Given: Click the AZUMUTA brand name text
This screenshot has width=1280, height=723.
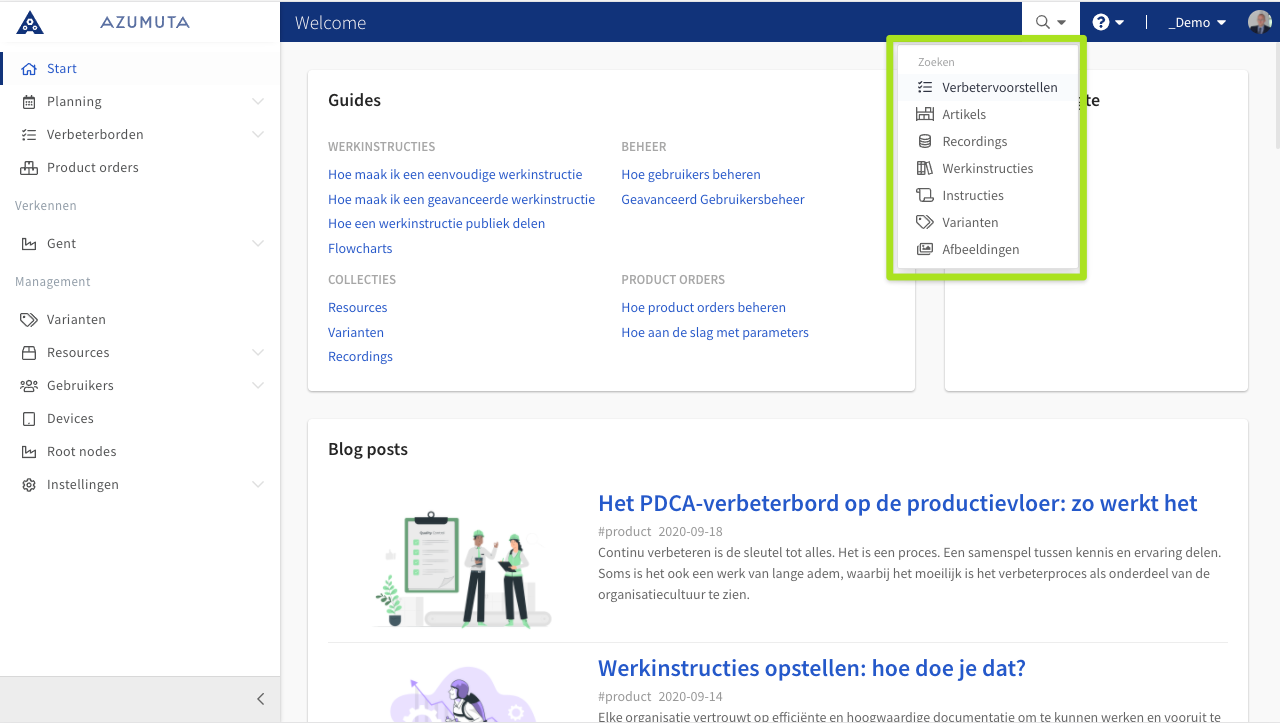Looking at the screenshot, I should pos(145,22).
